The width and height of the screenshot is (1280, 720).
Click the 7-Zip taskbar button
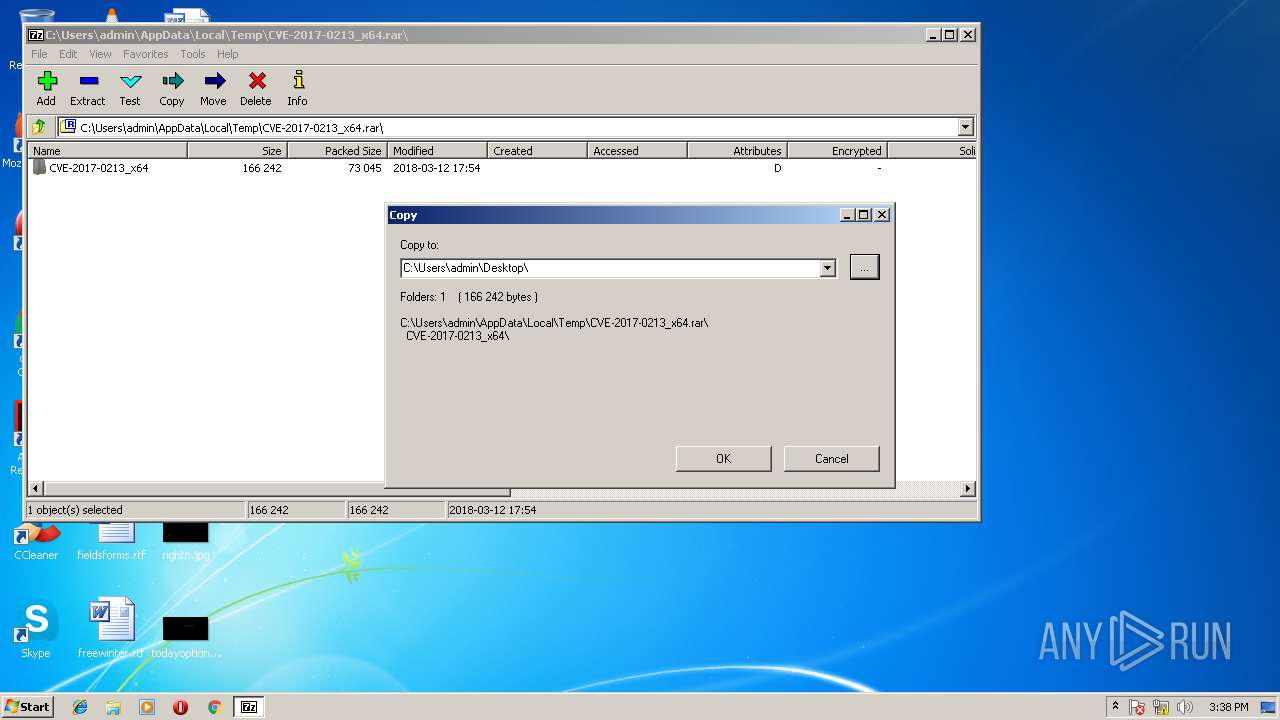click(x=249, y=707)
